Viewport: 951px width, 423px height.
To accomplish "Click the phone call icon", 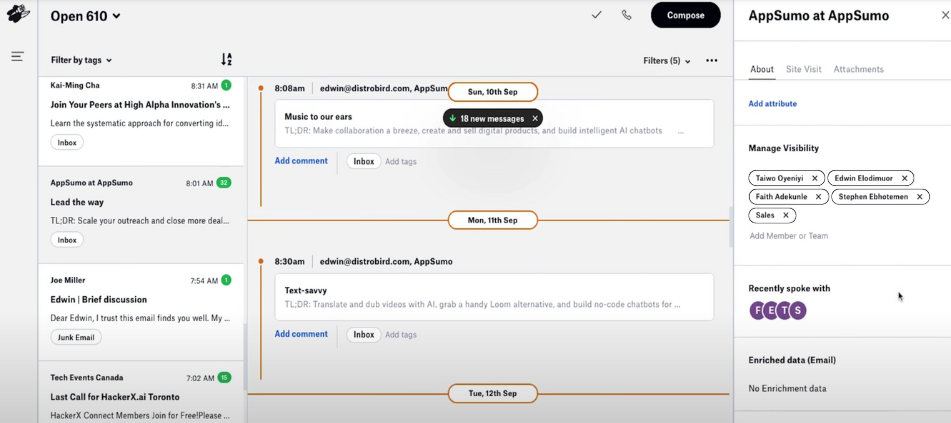I will tap(627, 15).
